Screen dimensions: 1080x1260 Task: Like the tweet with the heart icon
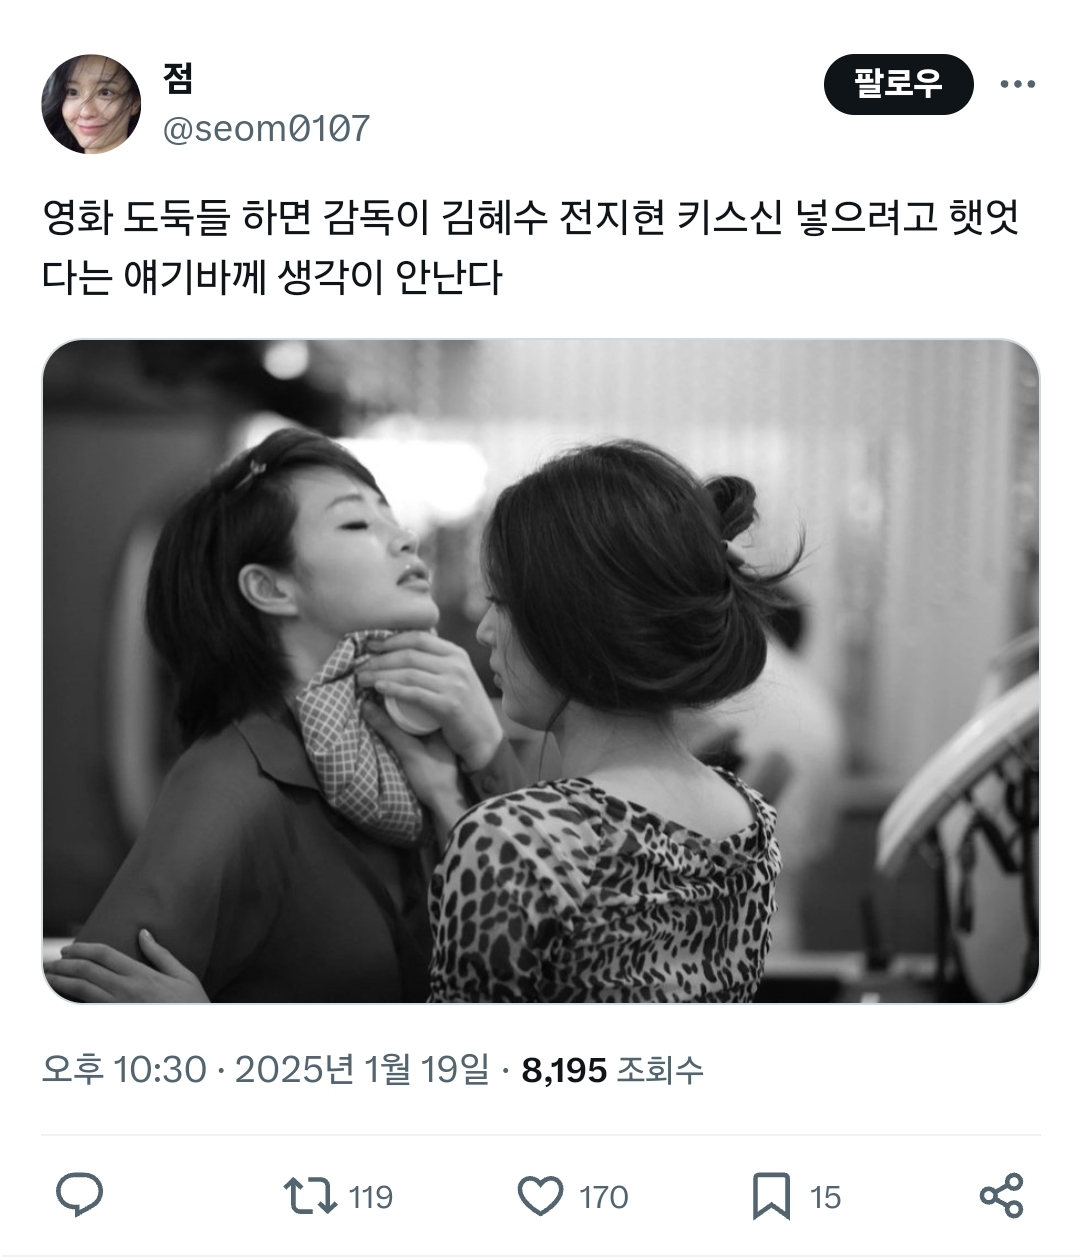[x=541, y=1196]
